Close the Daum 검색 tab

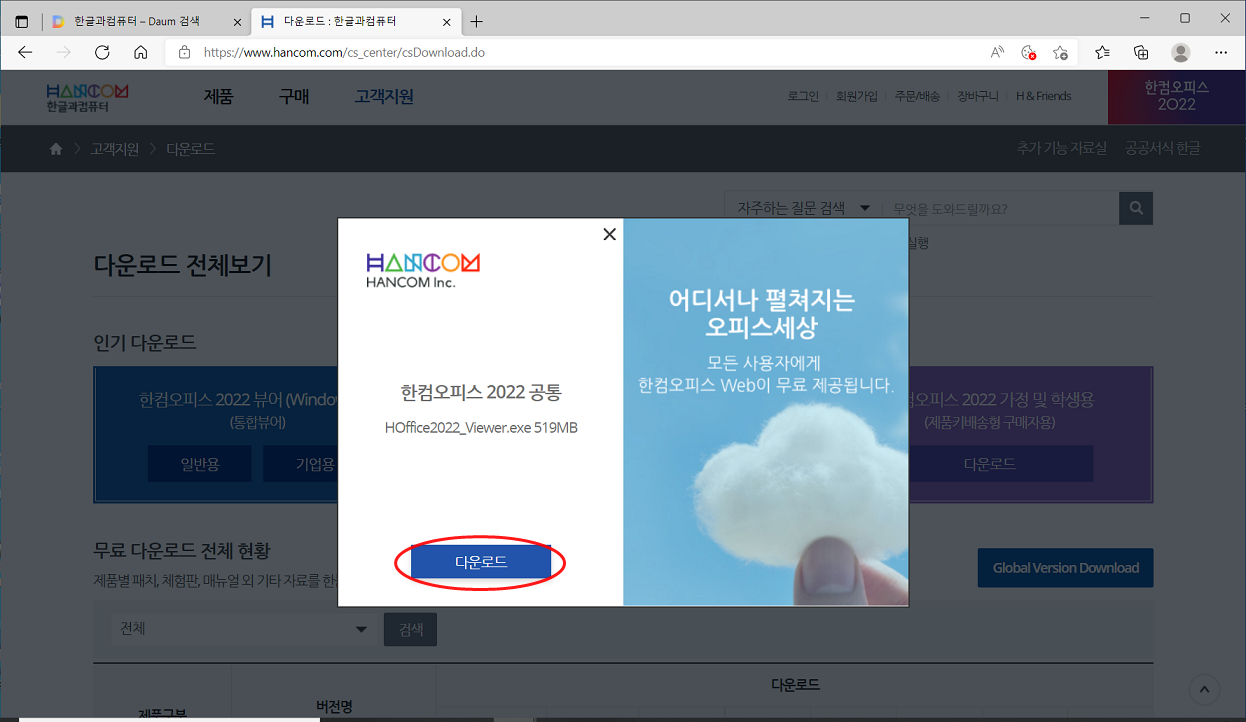237,21
